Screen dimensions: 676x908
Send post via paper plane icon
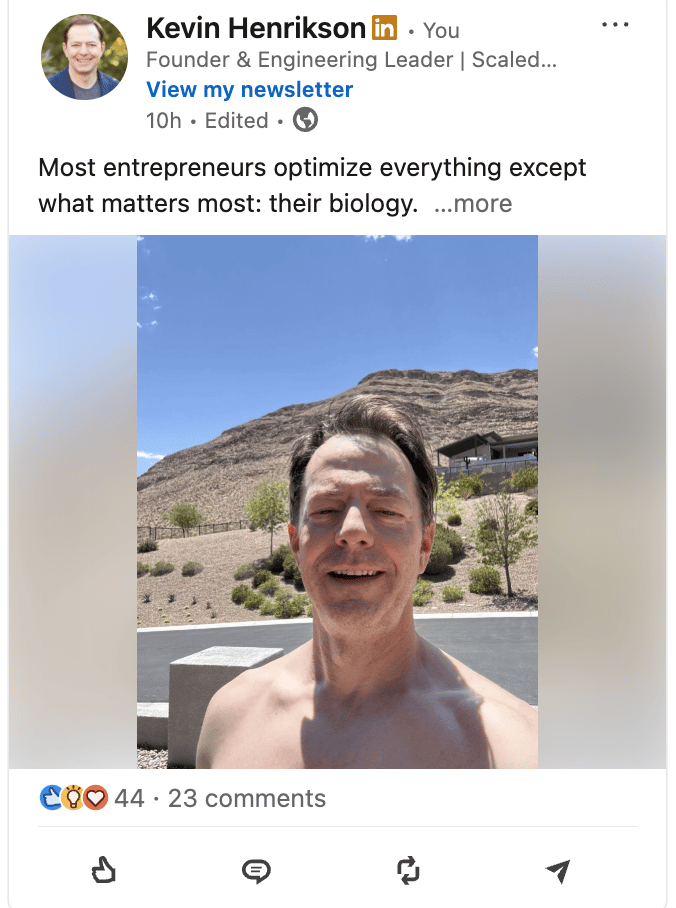coord(558,870)
